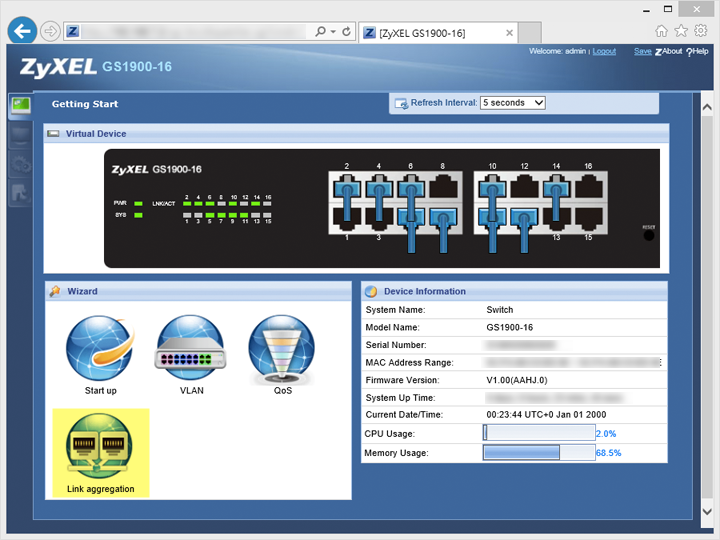720x540 pixels.
Task: Click the RESET button on virtual switch
Action: [x=649, y=235]
